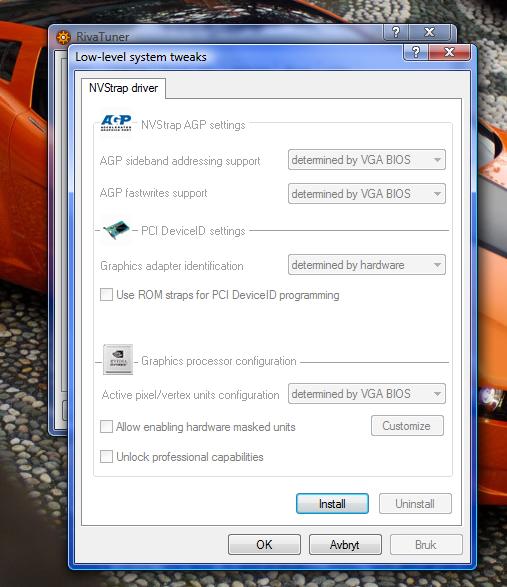This screenshot has height=587, width=507.
Task: Confirm with the OK button
Action: [x=264, y=544]
